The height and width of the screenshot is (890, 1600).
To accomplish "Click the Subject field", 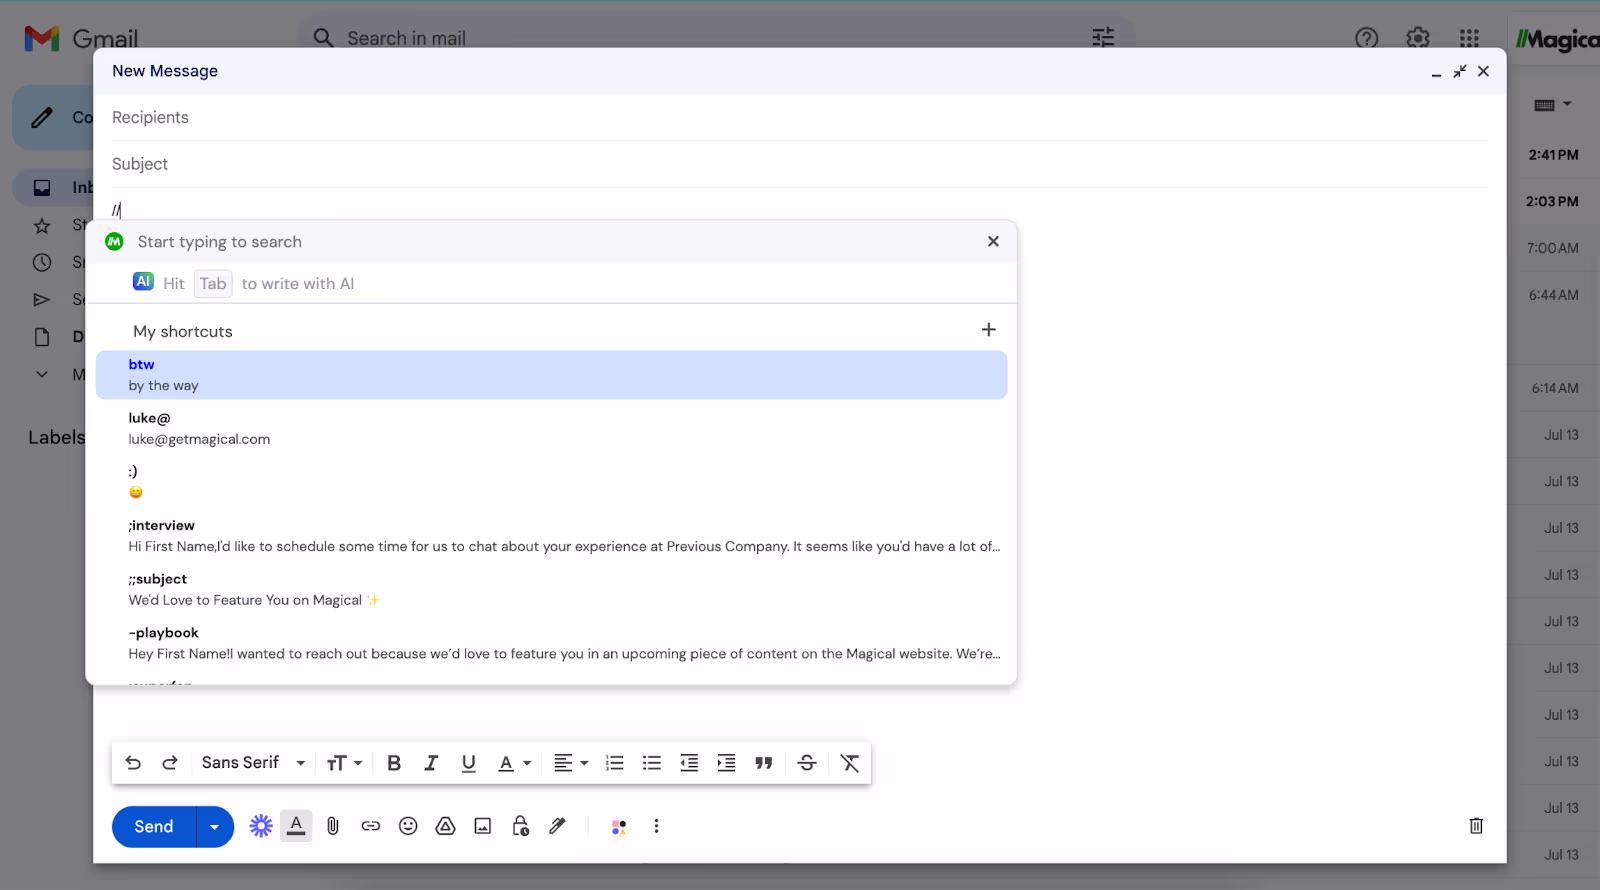I will tap(799, 164).
